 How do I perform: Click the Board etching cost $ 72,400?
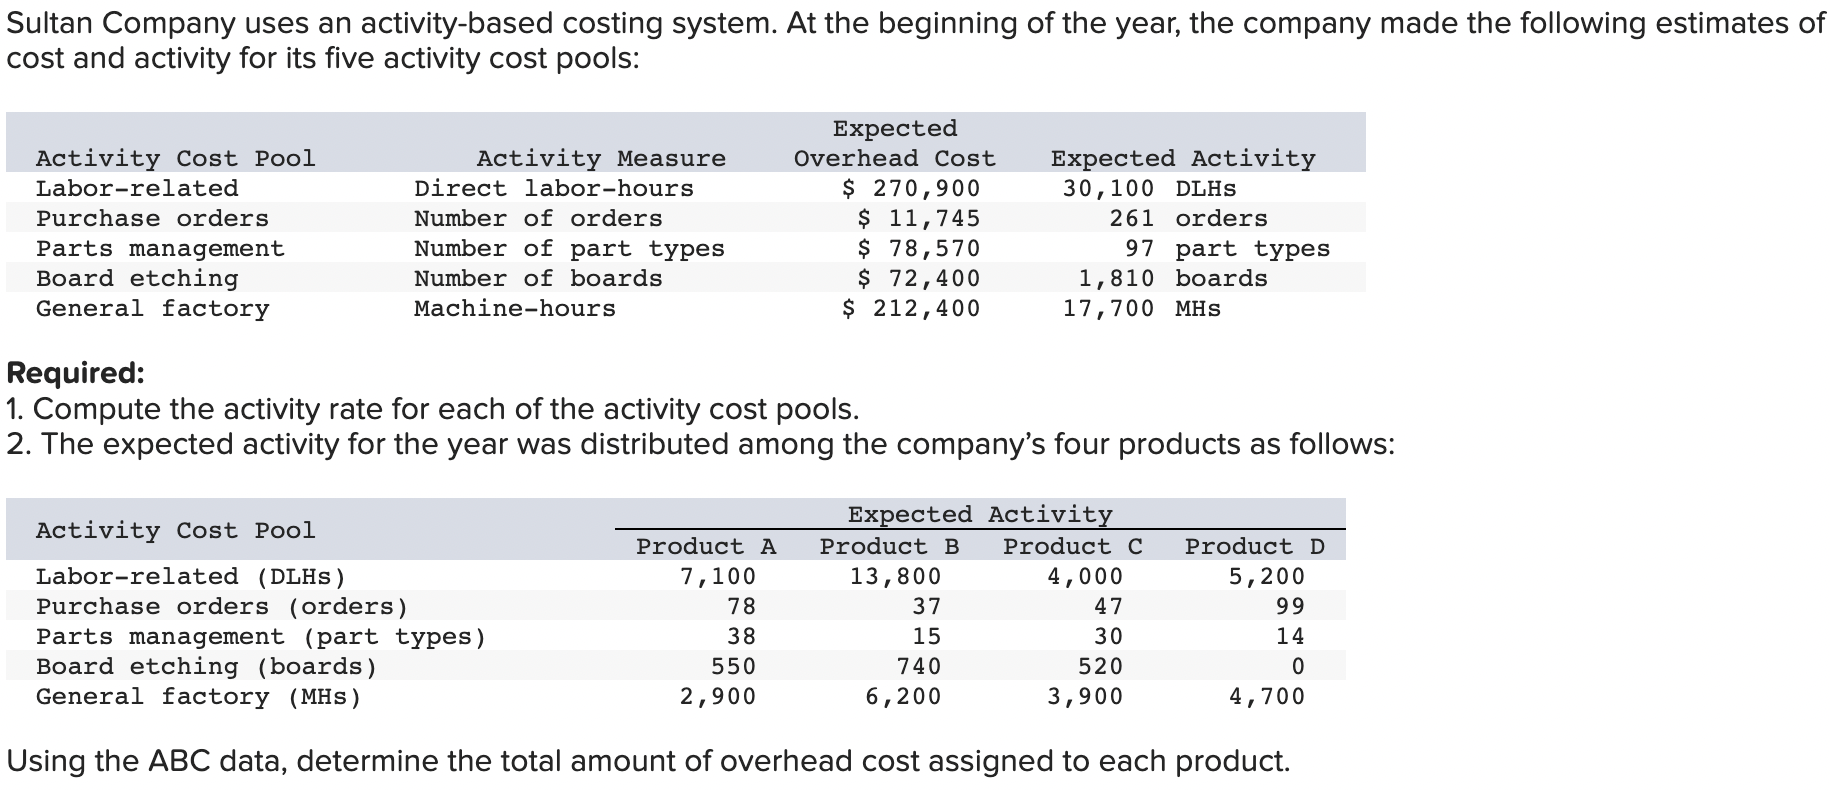coord(919,278)
